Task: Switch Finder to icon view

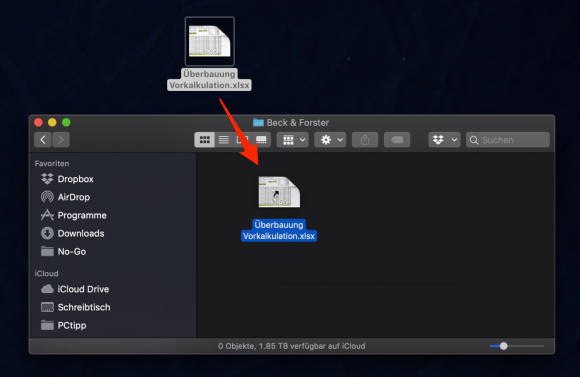Action: pos(205,140)
